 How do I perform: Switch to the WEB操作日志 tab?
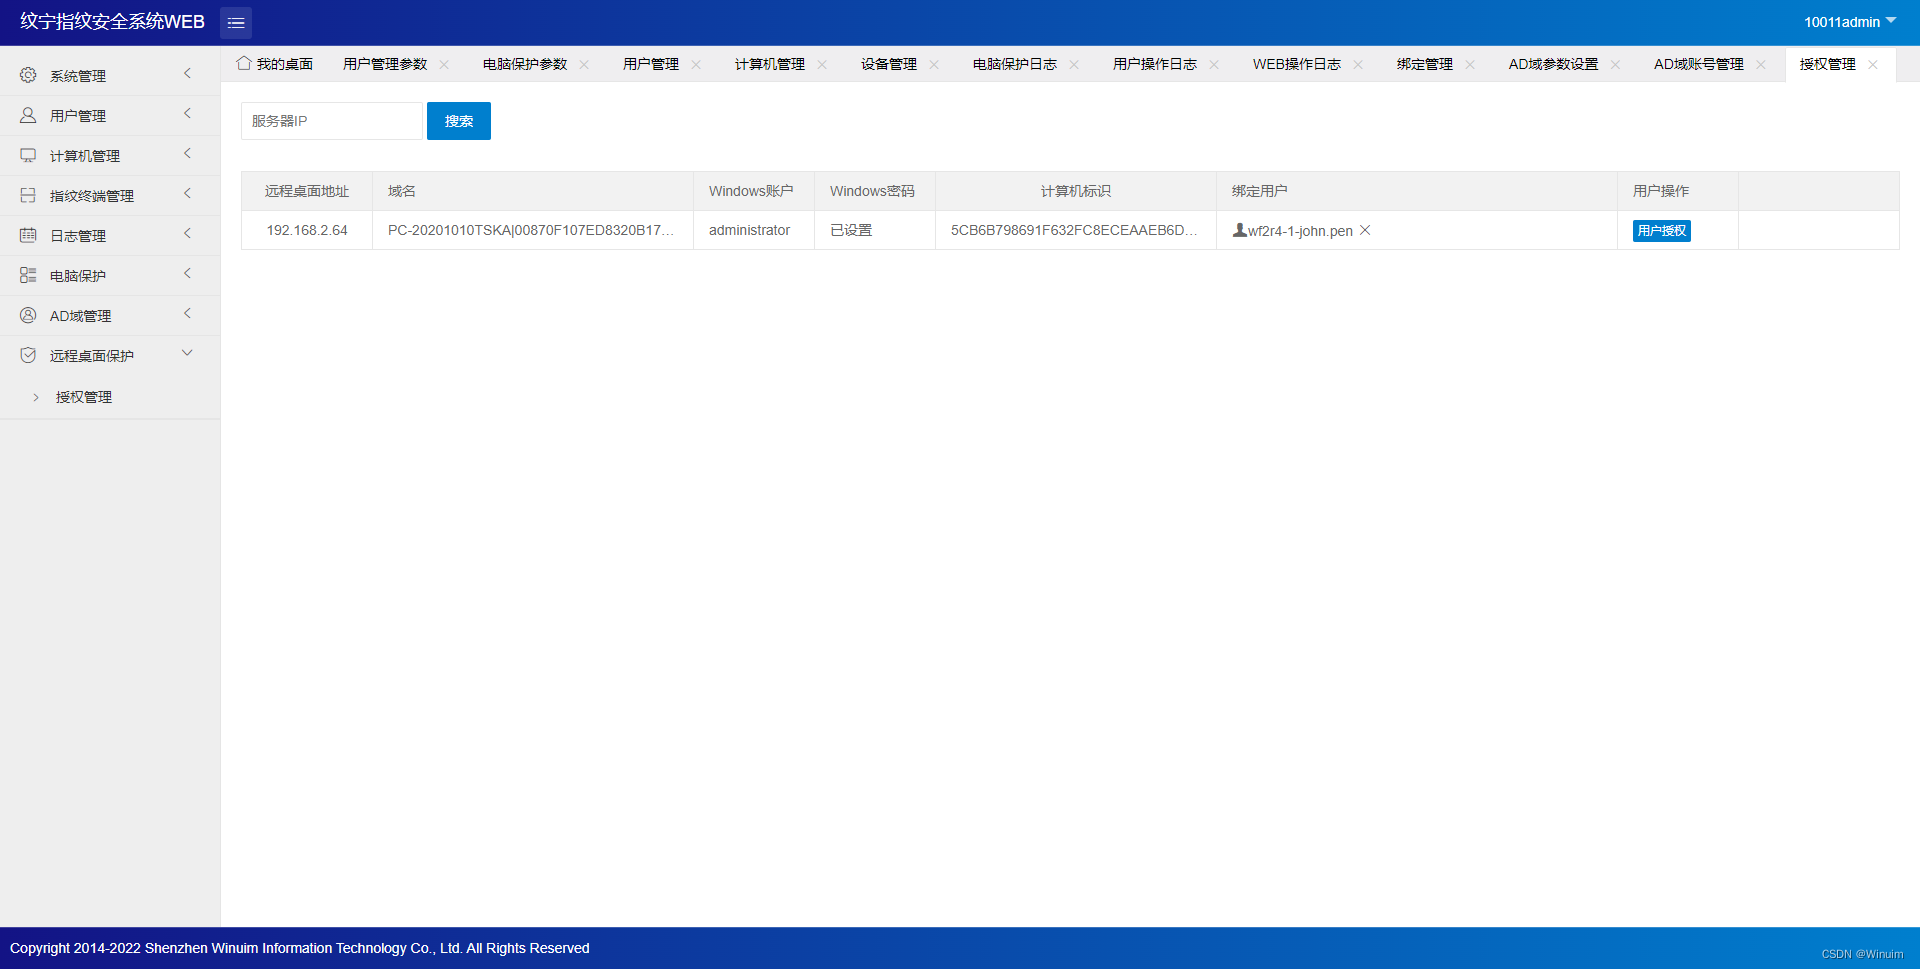pyautogui.click(x=1297, y=64)
